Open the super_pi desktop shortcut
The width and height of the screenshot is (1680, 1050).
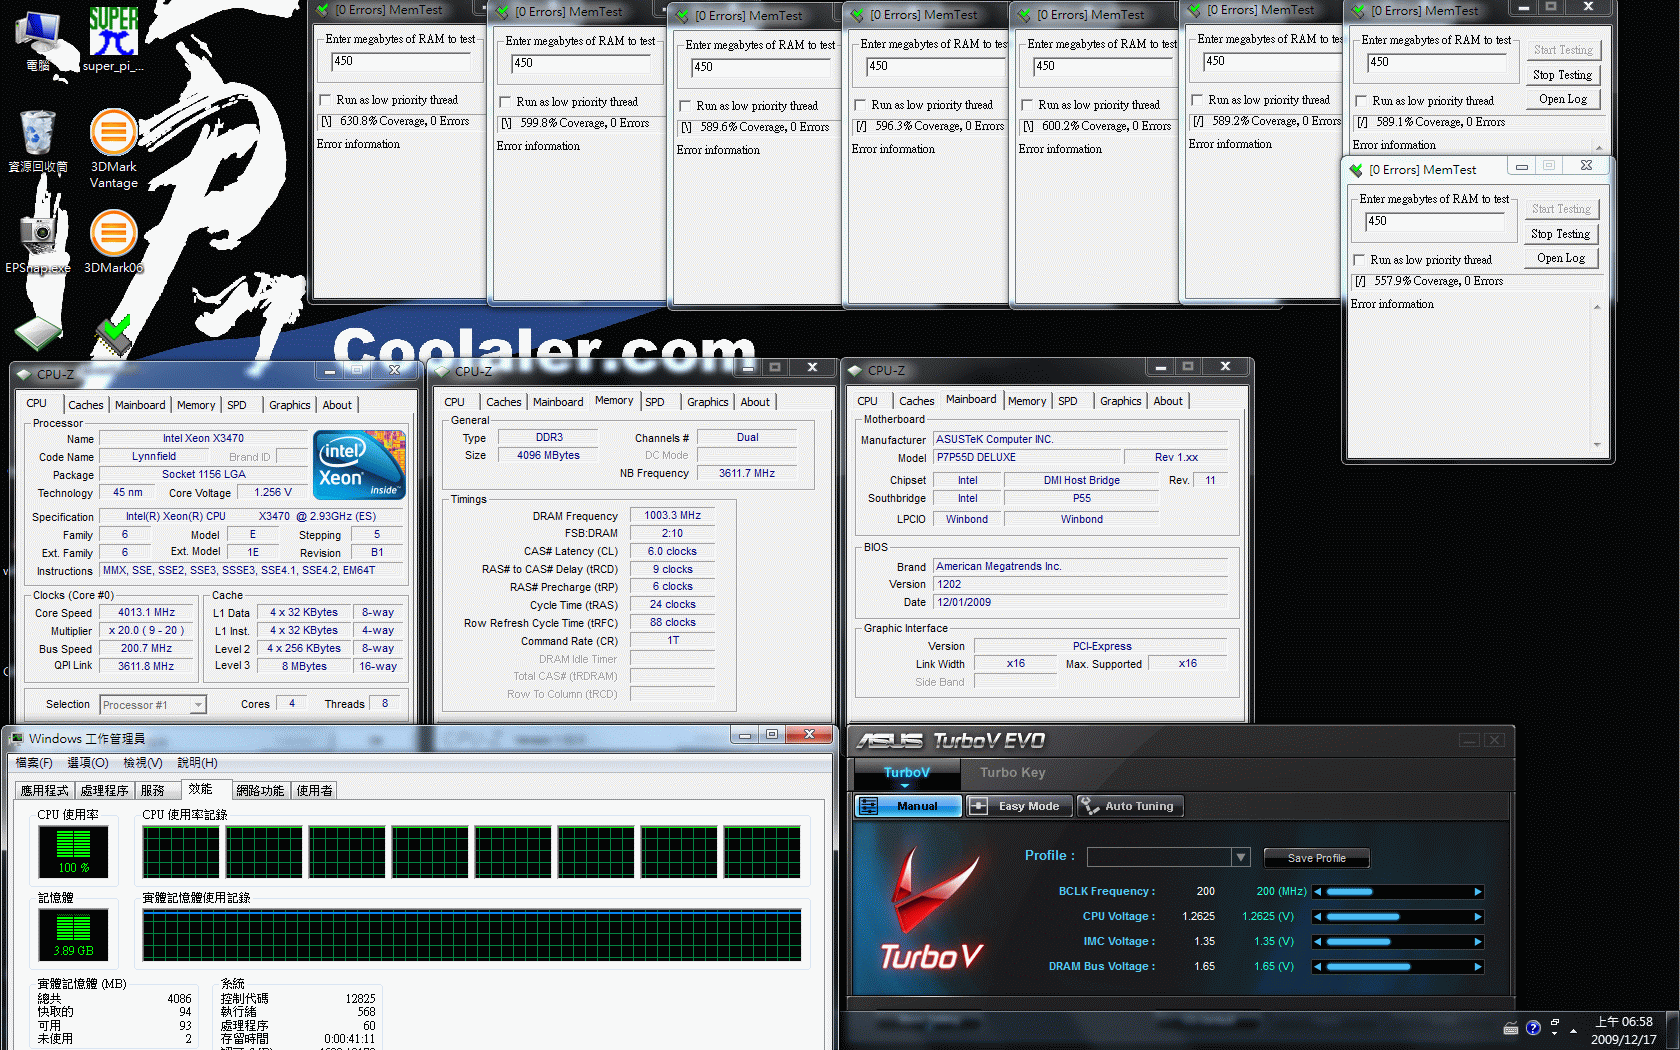pyautogui.click(x=113, y=38)
